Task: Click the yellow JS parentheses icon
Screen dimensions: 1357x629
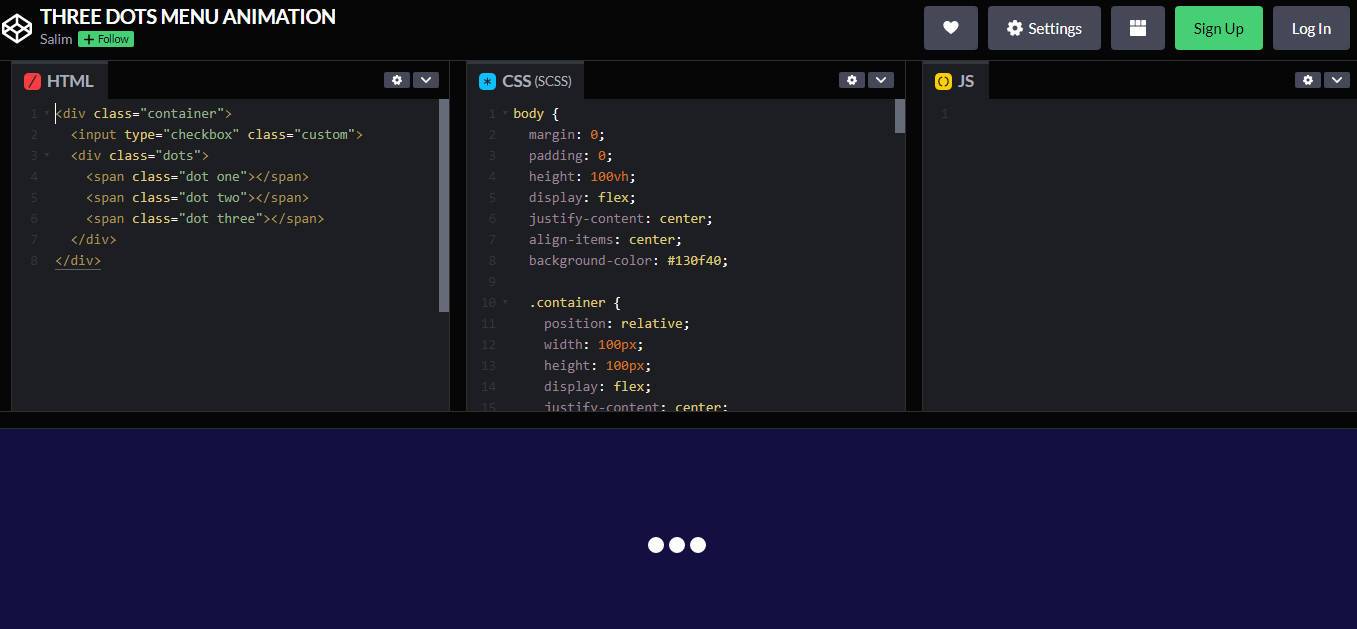Action: point(943,82)
